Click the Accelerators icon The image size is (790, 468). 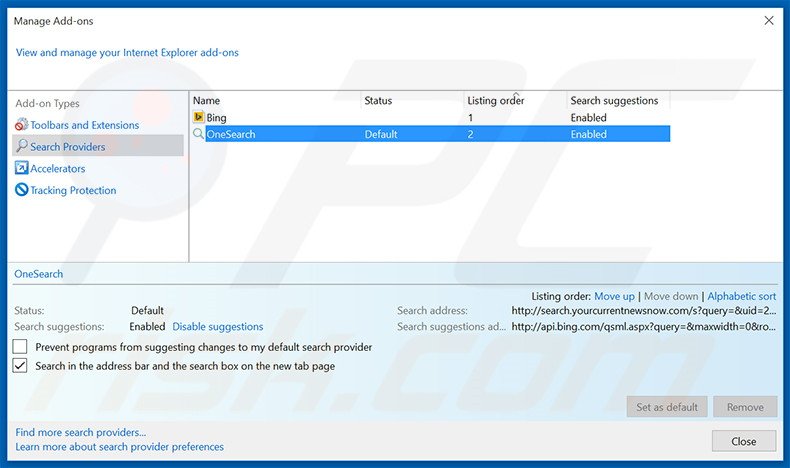pyautogui.click(x=21, y=168)
